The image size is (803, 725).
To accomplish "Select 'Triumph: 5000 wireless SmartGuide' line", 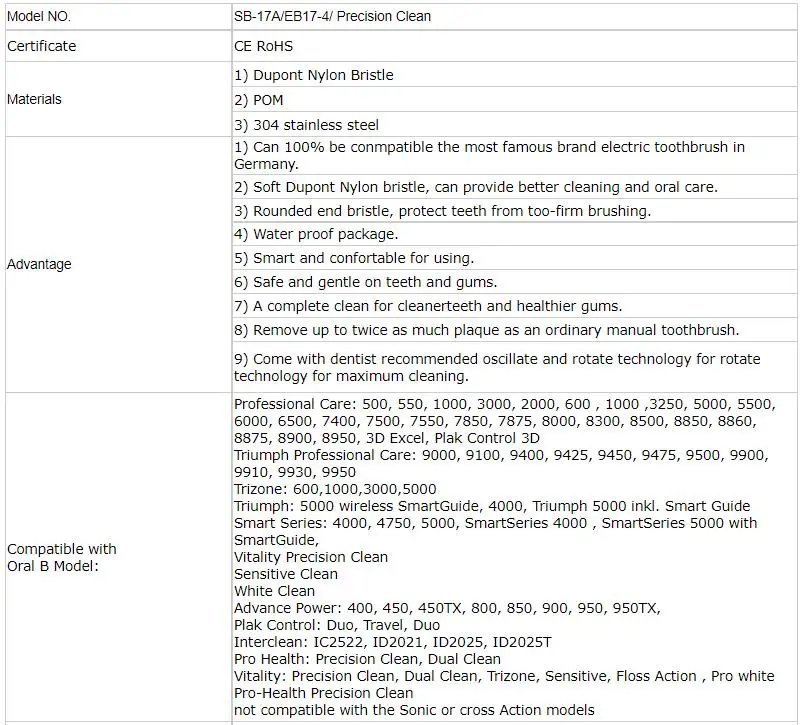I will [492, 506].
